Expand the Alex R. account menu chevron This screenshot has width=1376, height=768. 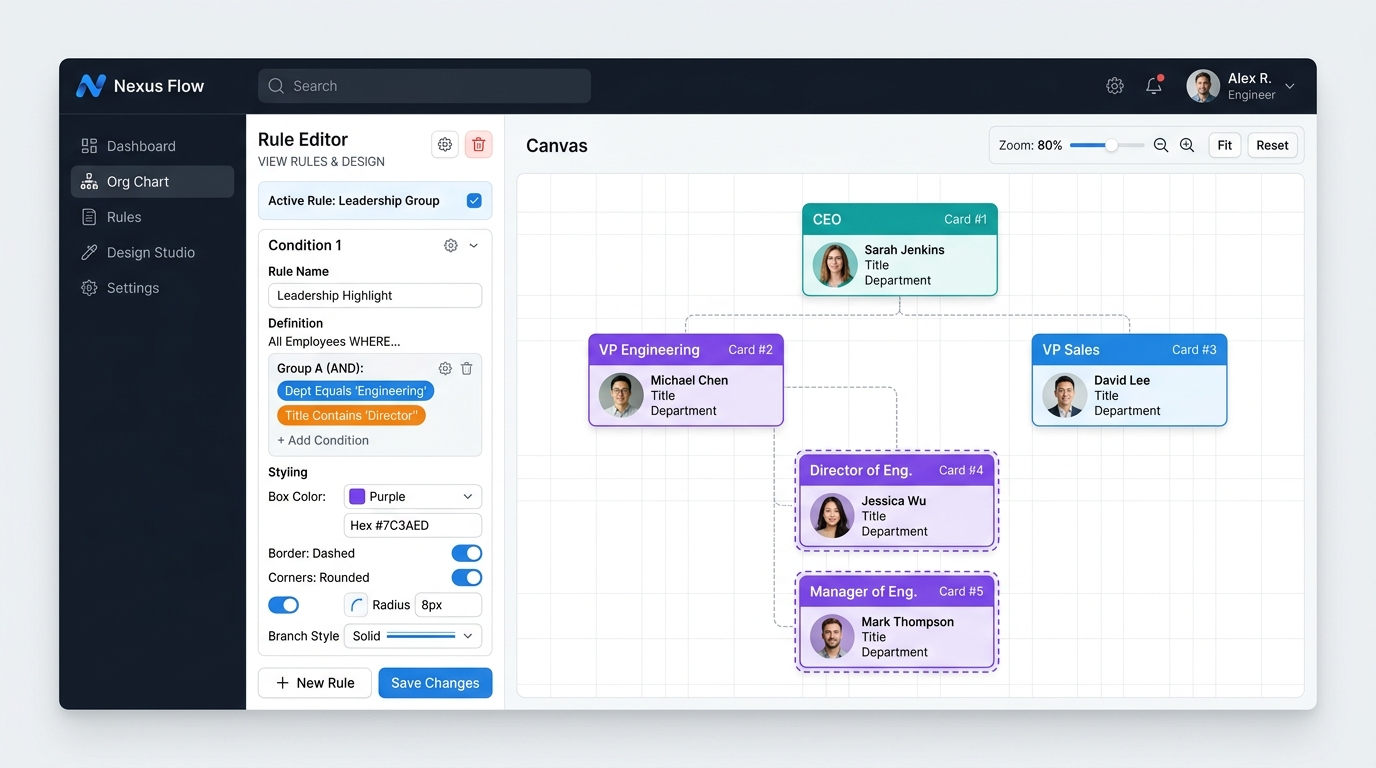[1290, 86]
